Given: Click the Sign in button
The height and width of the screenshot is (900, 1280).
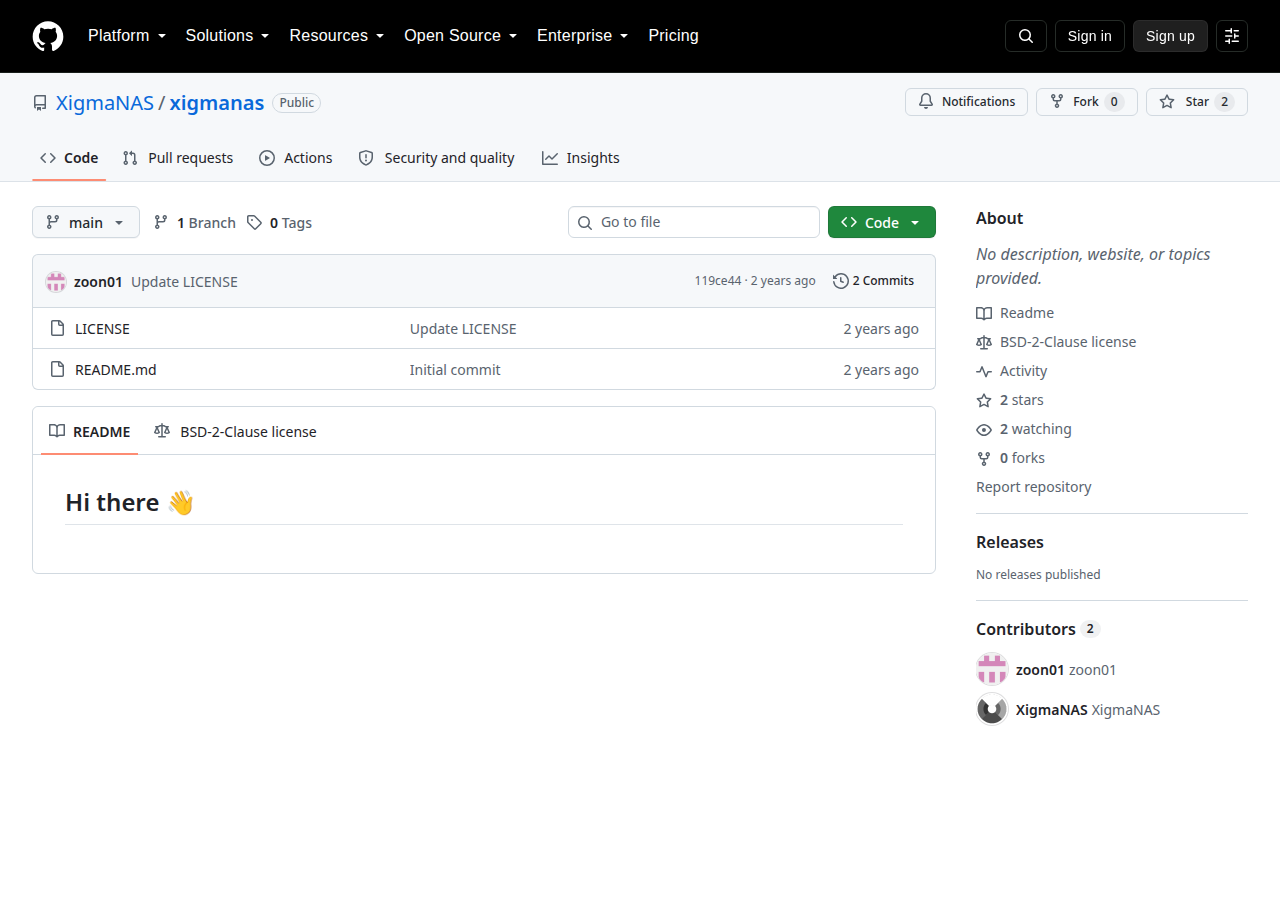Looking at the screenshot, I should (x=1090, y=36).
